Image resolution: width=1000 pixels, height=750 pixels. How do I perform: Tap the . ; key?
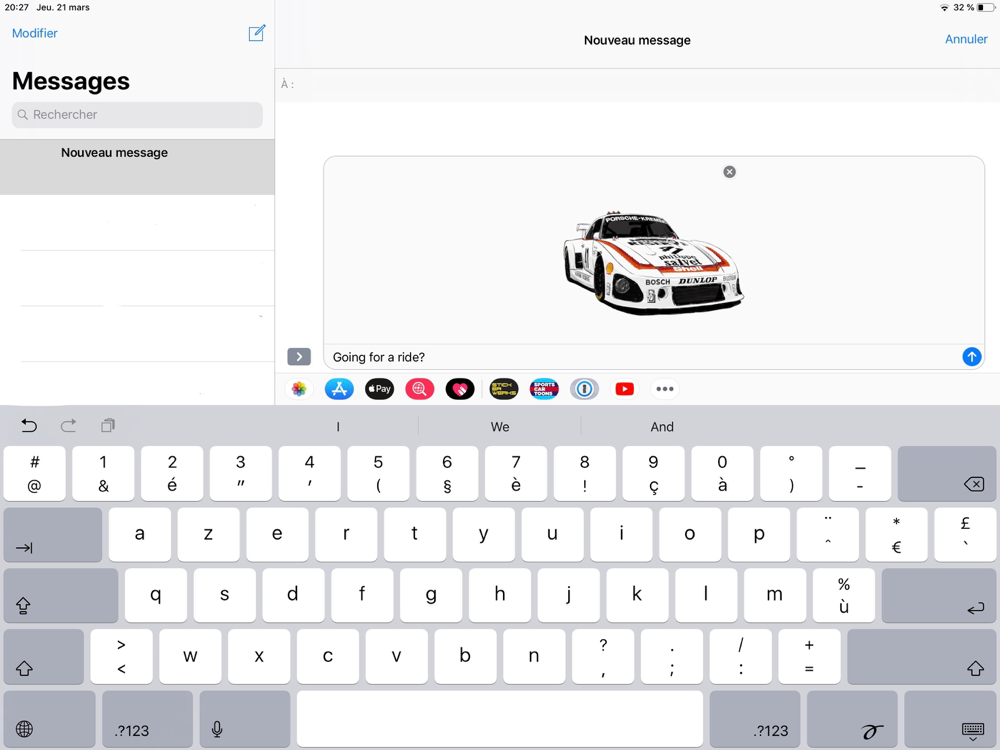[x=672, y=656]
